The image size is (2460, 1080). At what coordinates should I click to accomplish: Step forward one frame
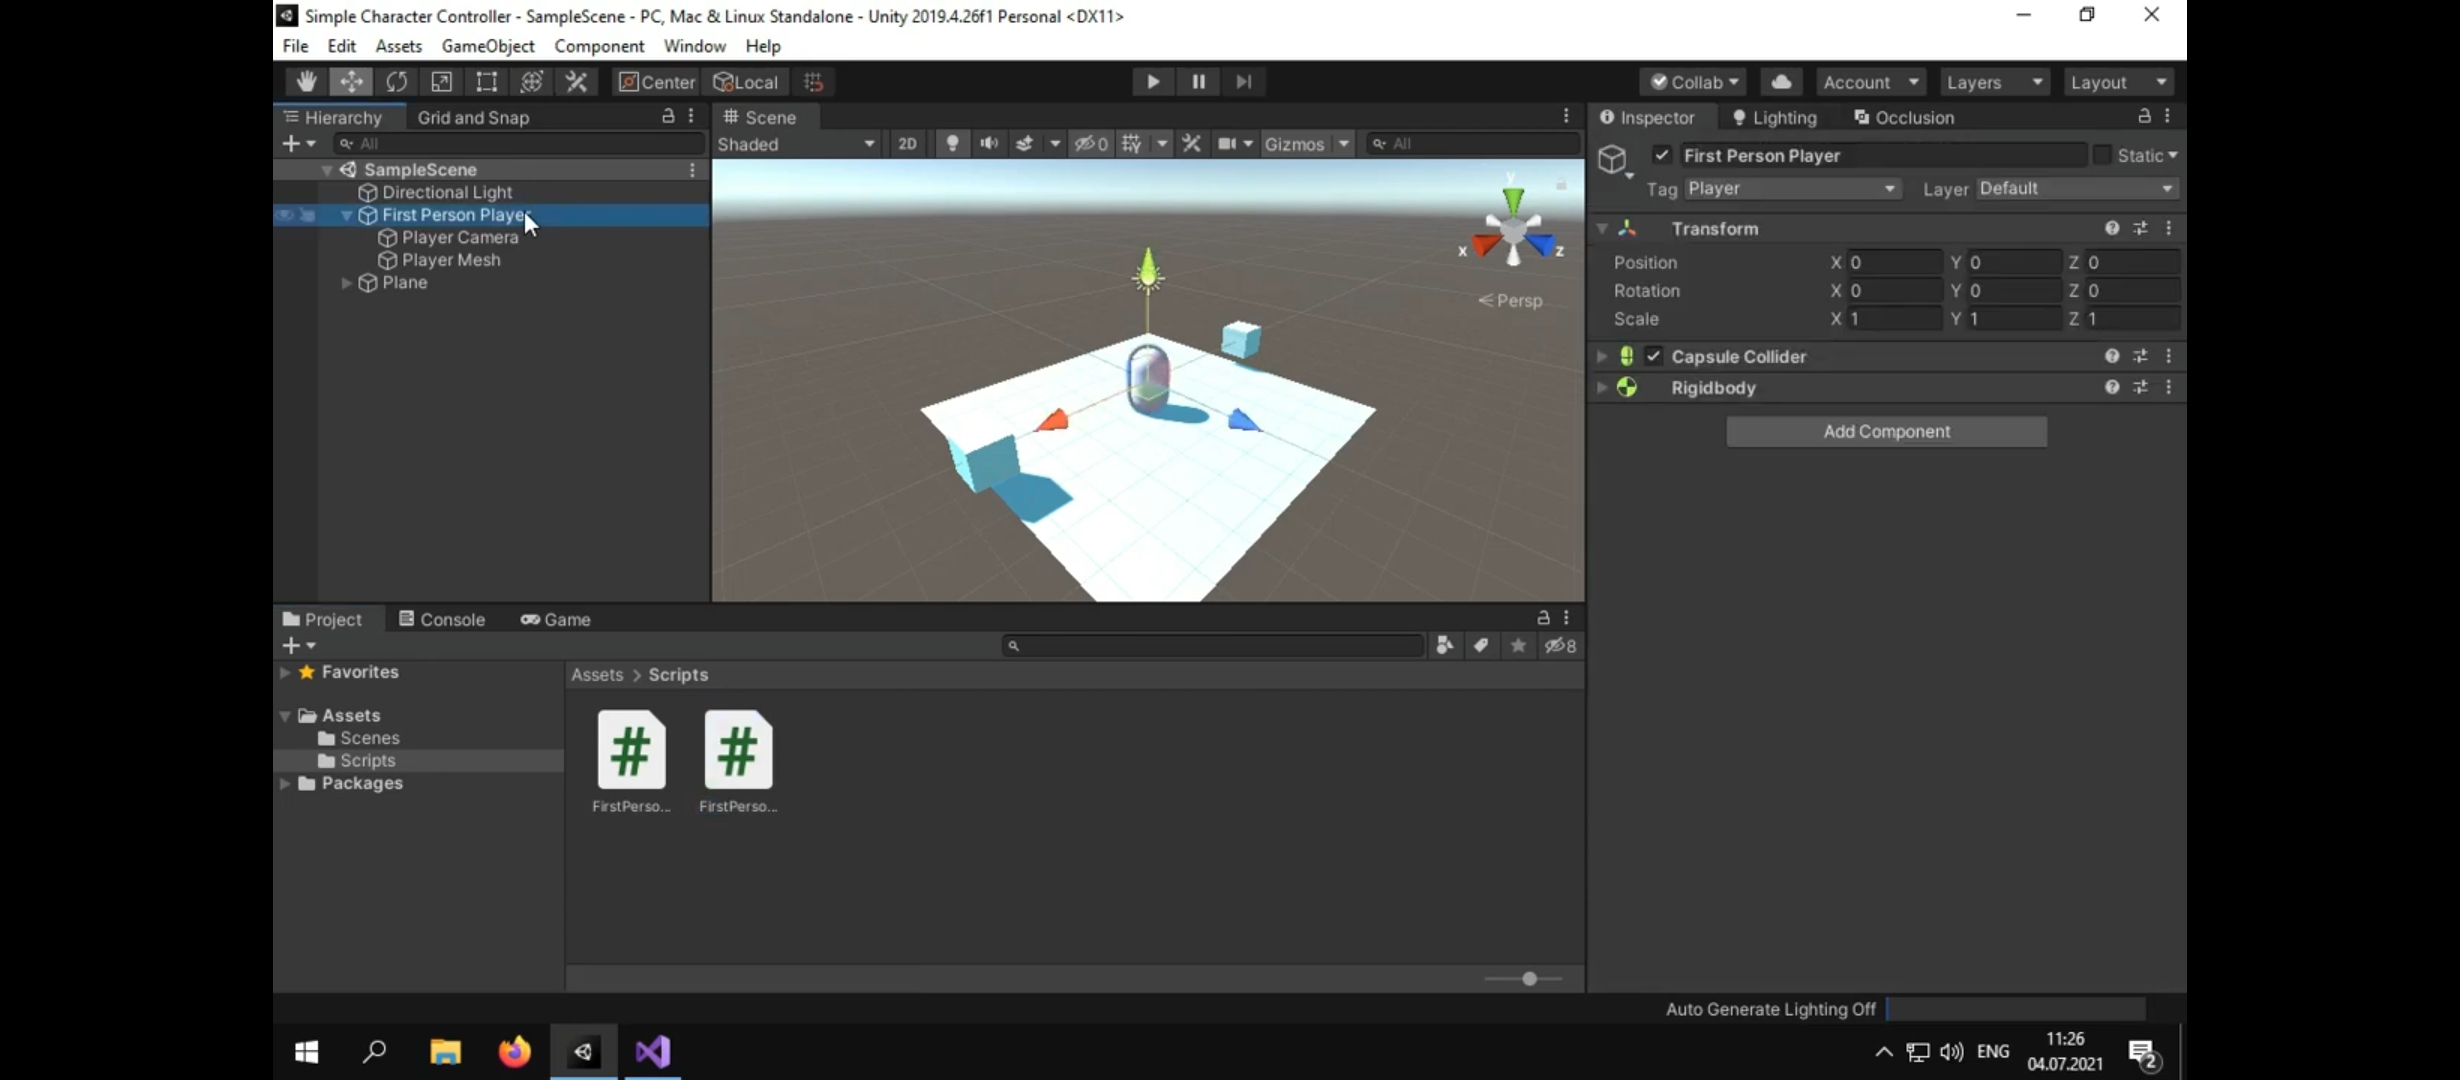click(x=1243, y=82)
